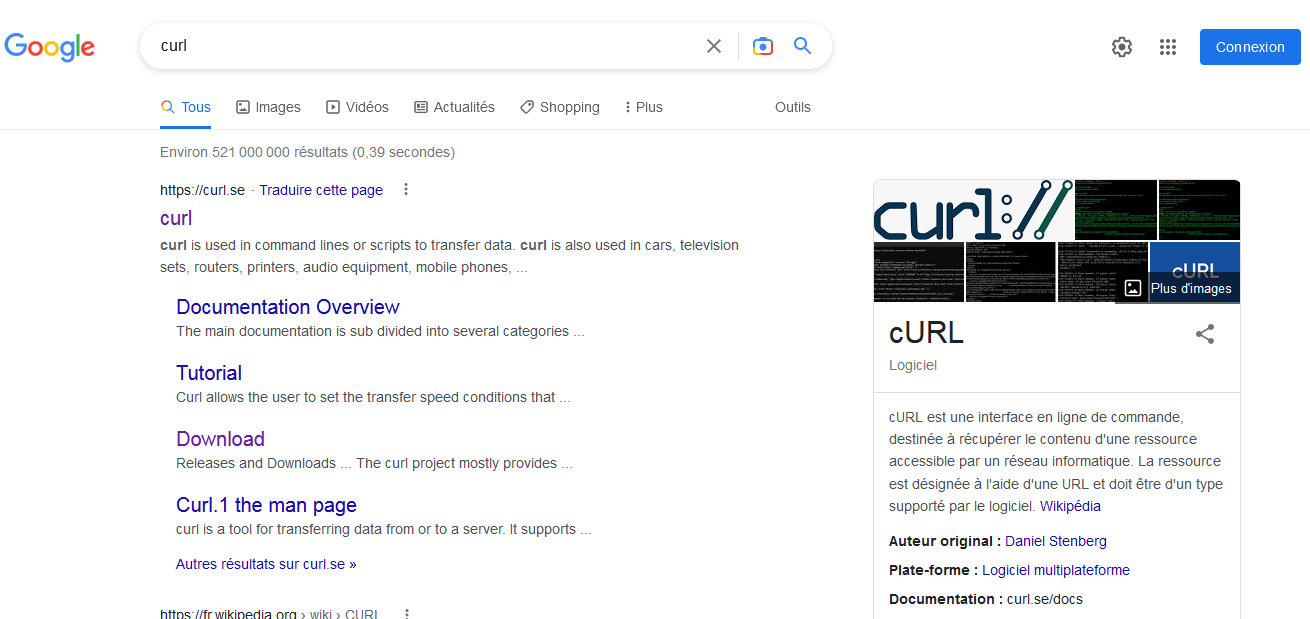
Task: Click Autres résultats sur curl.se
Action: tap(266, 564)
